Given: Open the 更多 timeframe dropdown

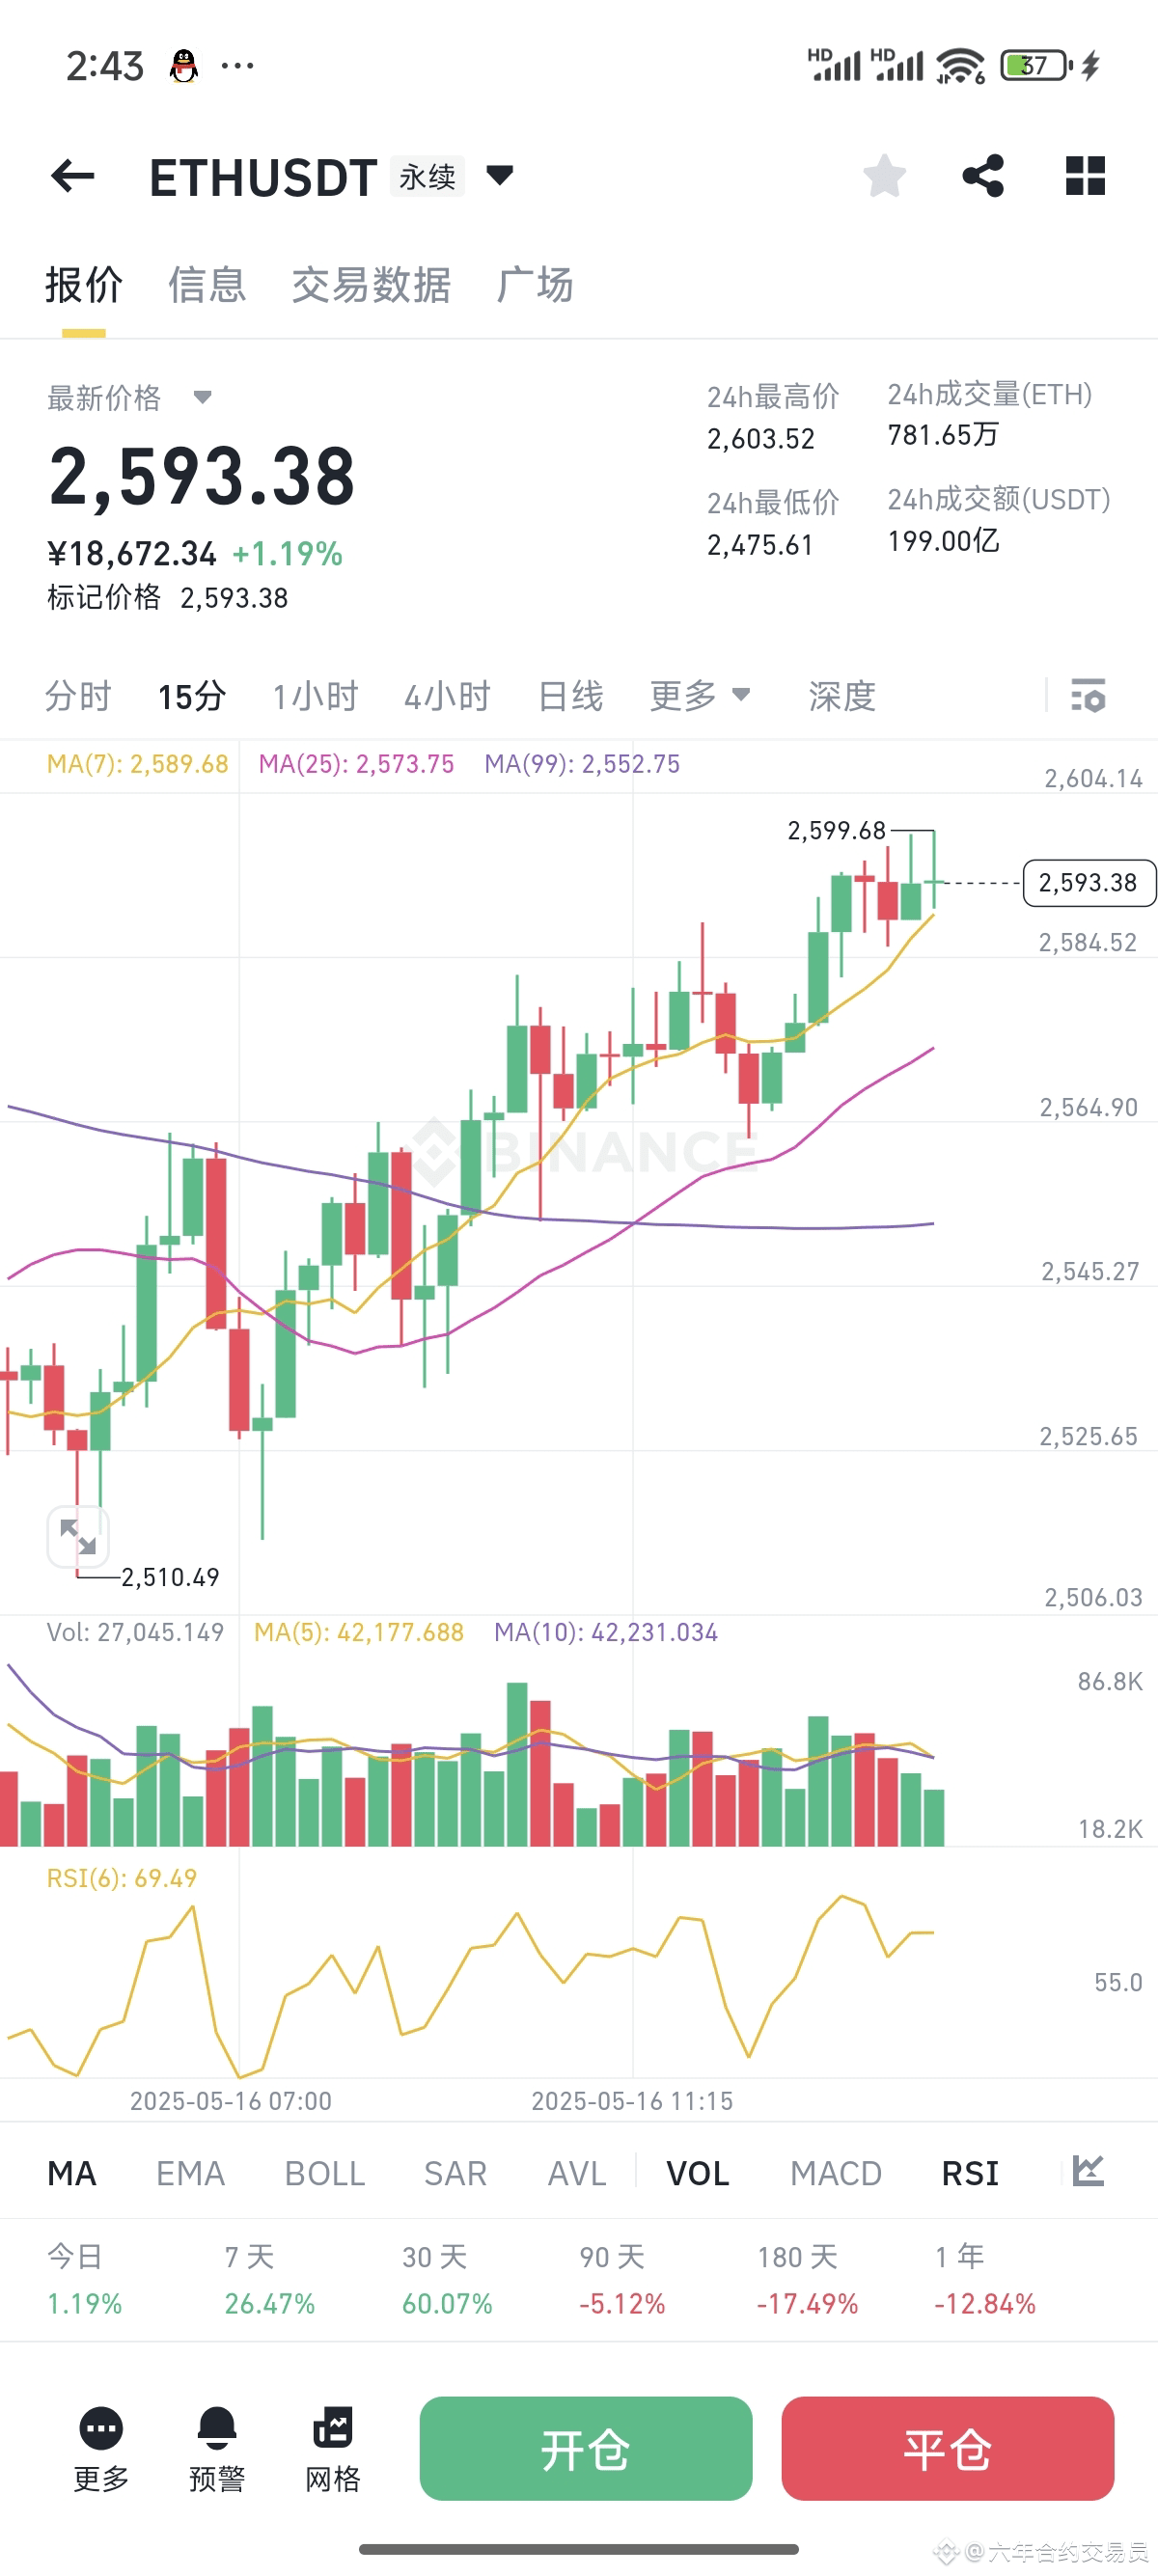Looking at the screenshot, I should coord(702,695).
